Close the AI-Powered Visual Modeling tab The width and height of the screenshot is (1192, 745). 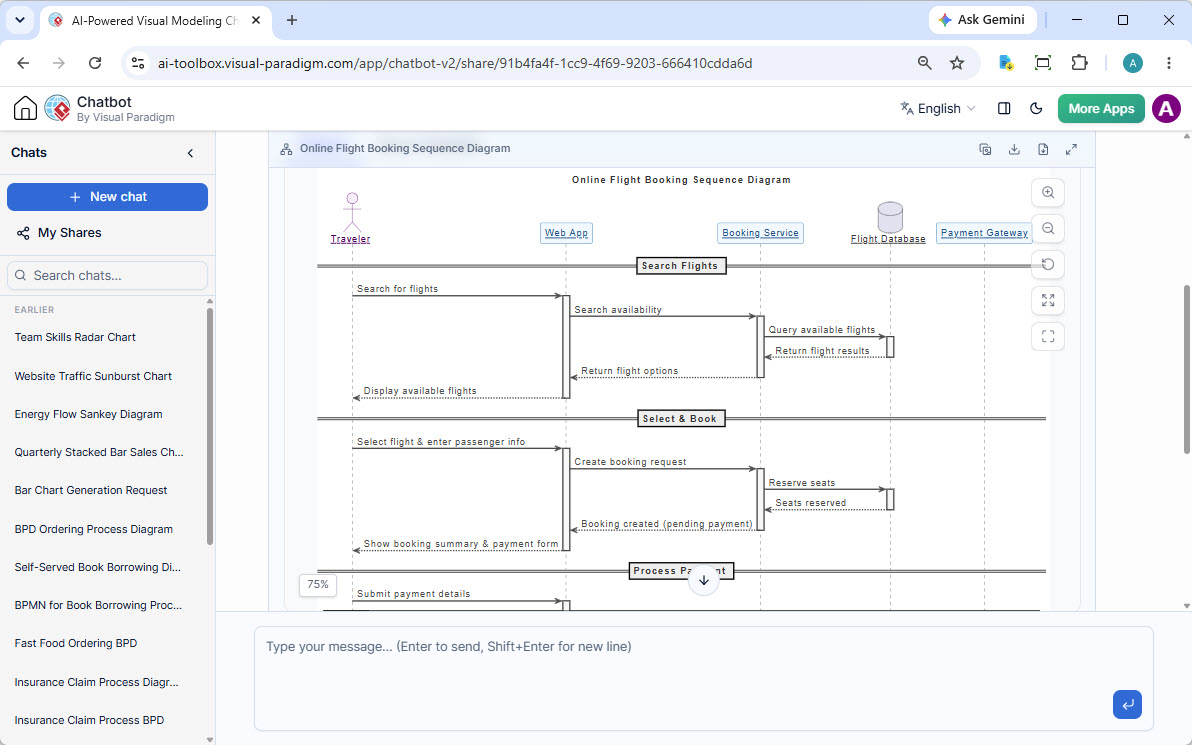coord(256,21)
